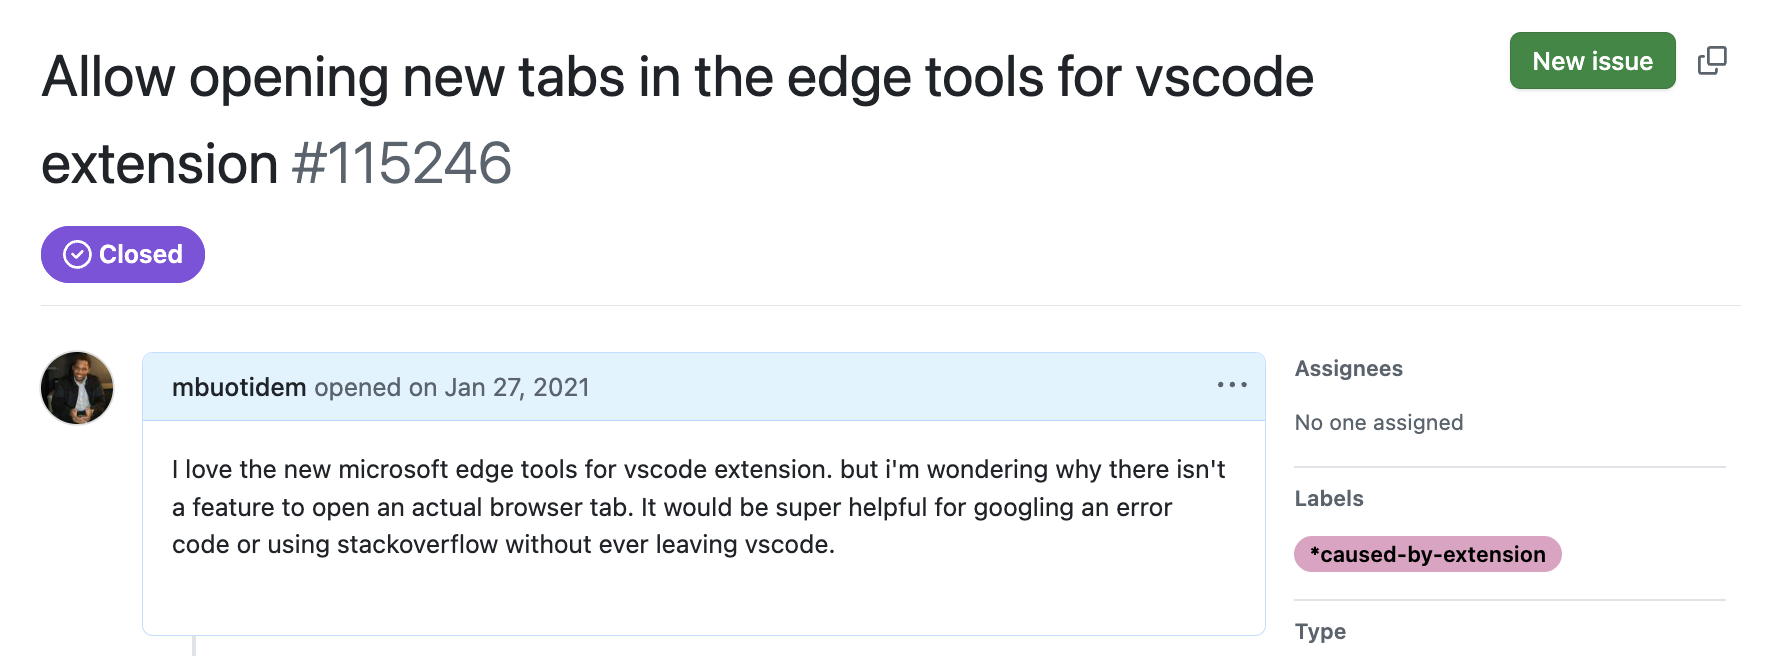Click "stackoverflow" in the issue description

[x=417, y=545]
